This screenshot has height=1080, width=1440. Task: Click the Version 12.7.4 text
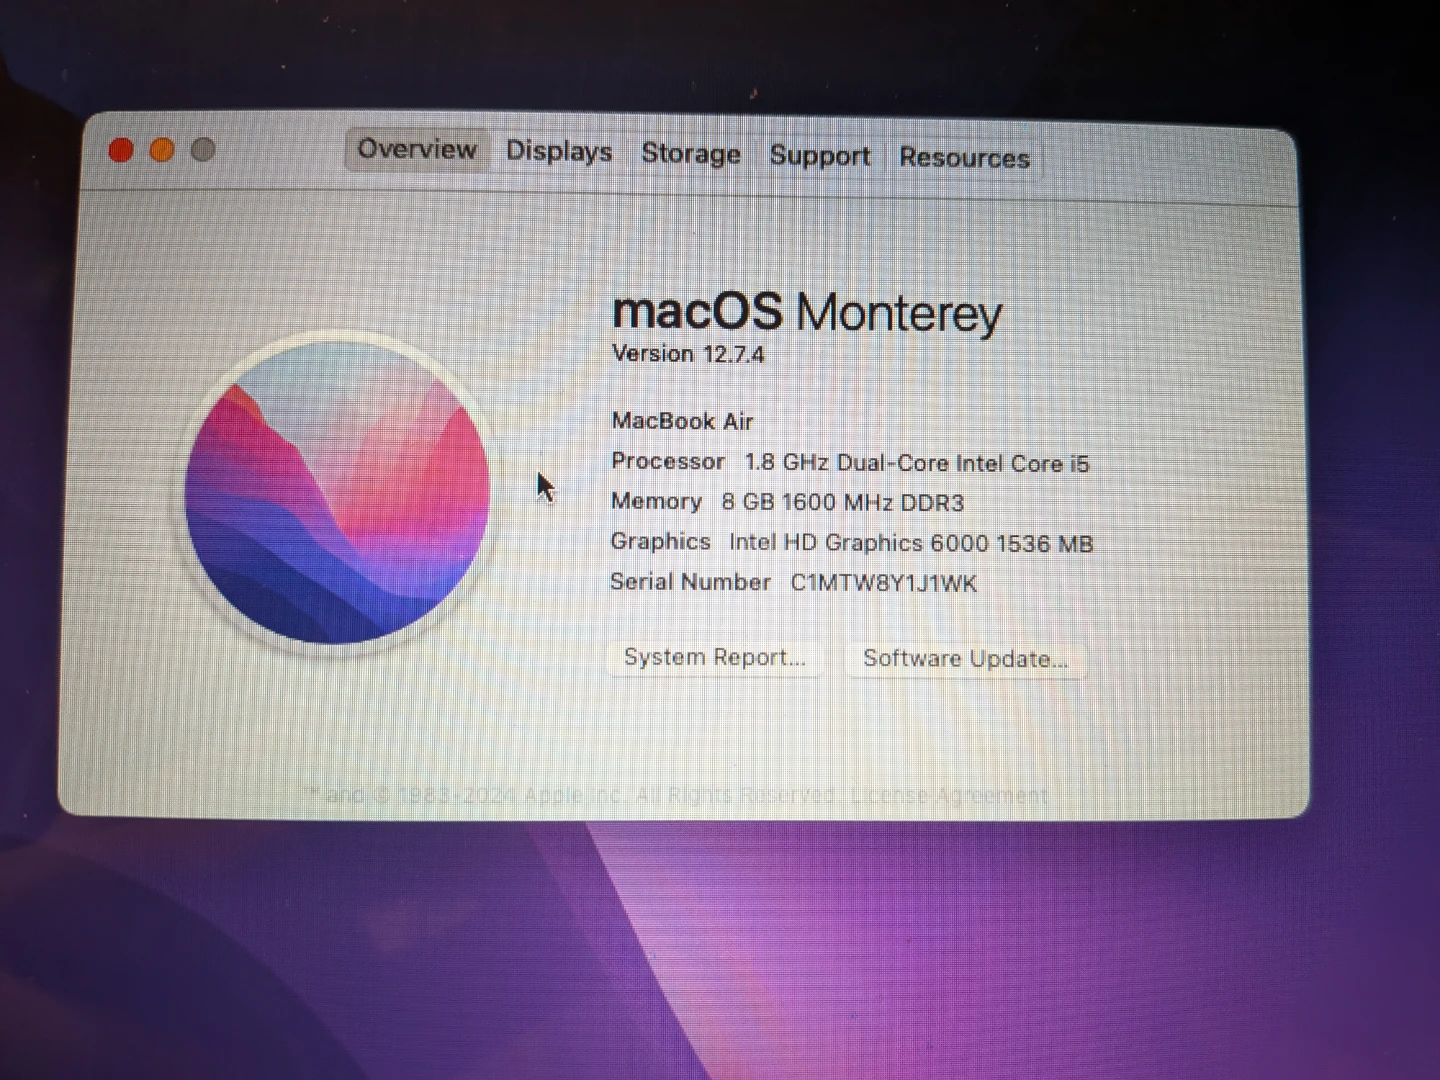[x=688, y=354]
